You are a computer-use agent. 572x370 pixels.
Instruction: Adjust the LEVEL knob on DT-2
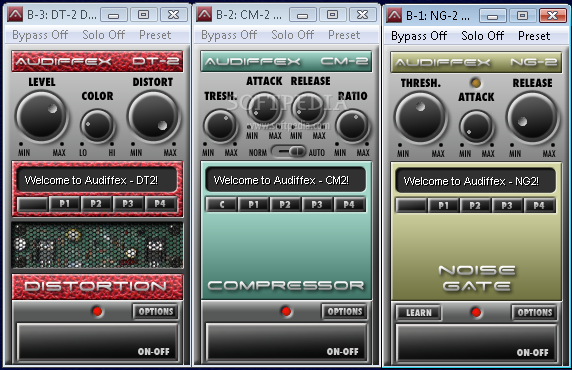(42, 116)
